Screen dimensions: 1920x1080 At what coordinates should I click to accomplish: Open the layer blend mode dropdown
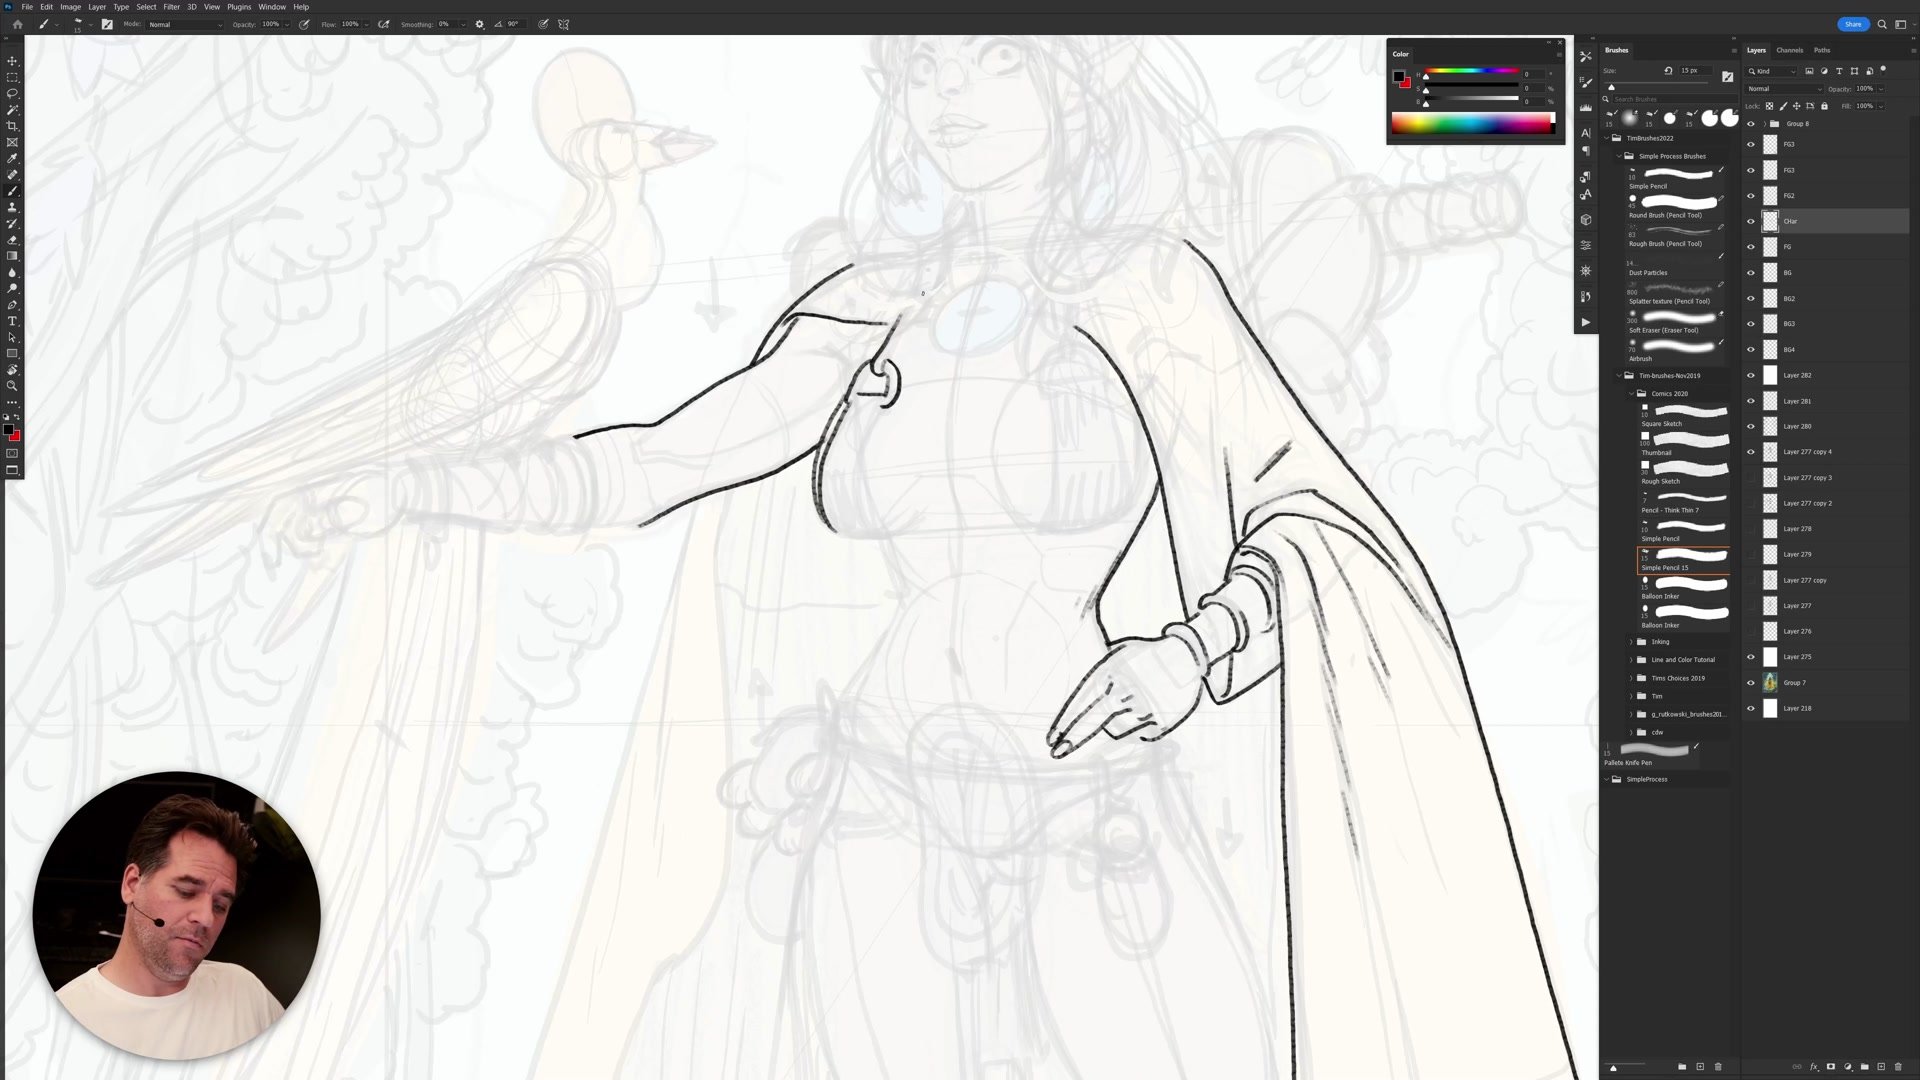(1783, 89)
